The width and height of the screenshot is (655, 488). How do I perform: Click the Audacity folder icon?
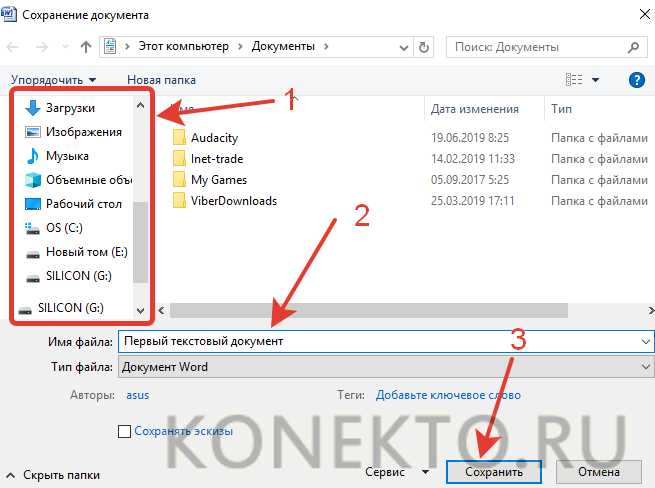click(x=179, y=137)
